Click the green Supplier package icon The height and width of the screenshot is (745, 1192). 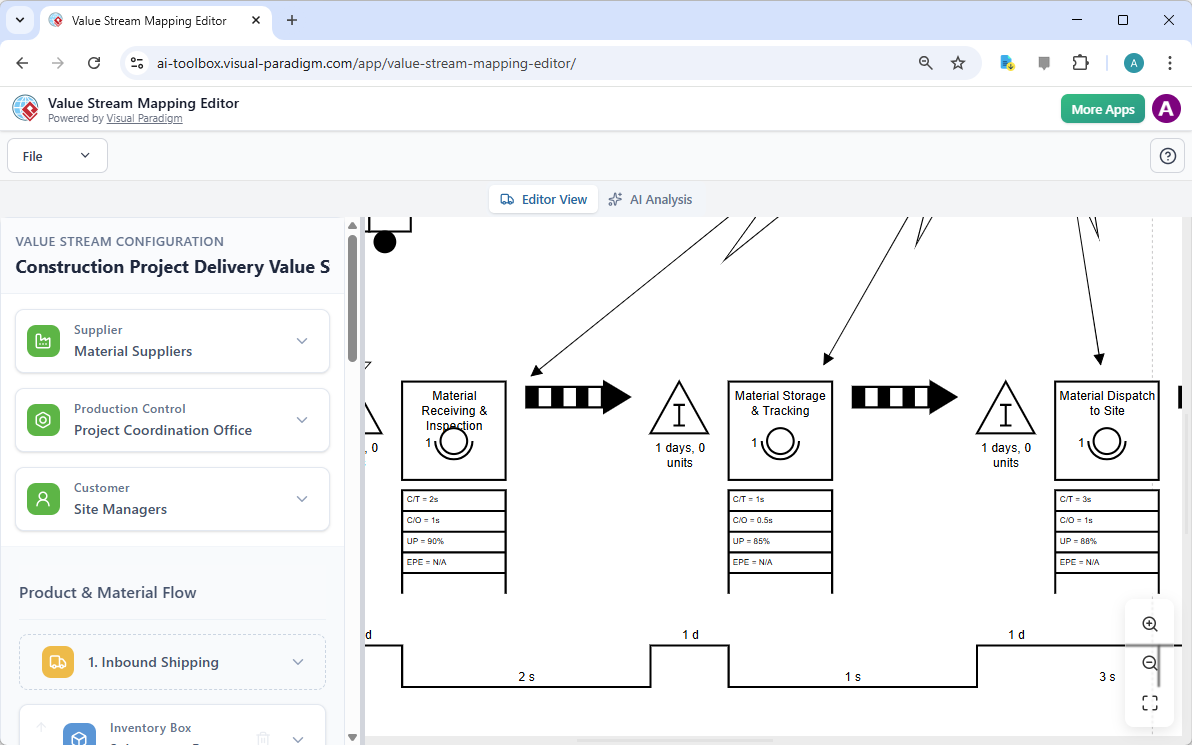pos(43,340)
